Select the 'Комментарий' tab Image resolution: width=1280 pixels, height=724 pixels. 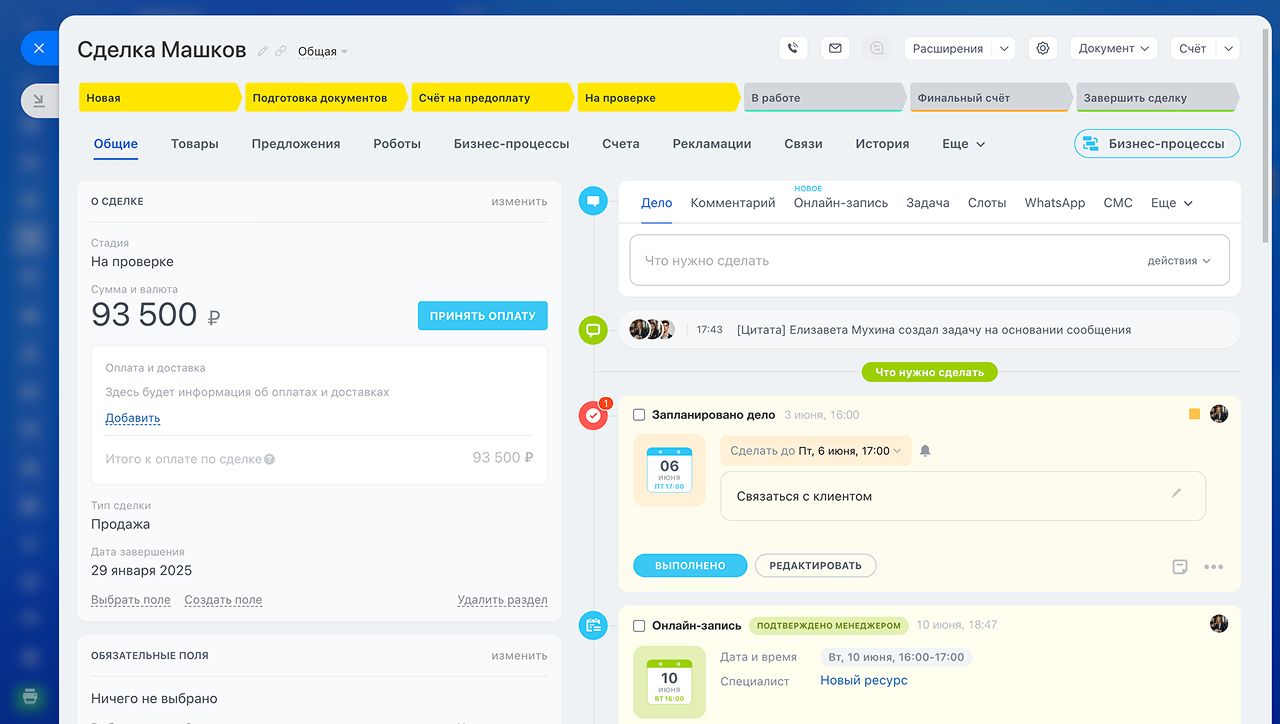click(733, 203)
